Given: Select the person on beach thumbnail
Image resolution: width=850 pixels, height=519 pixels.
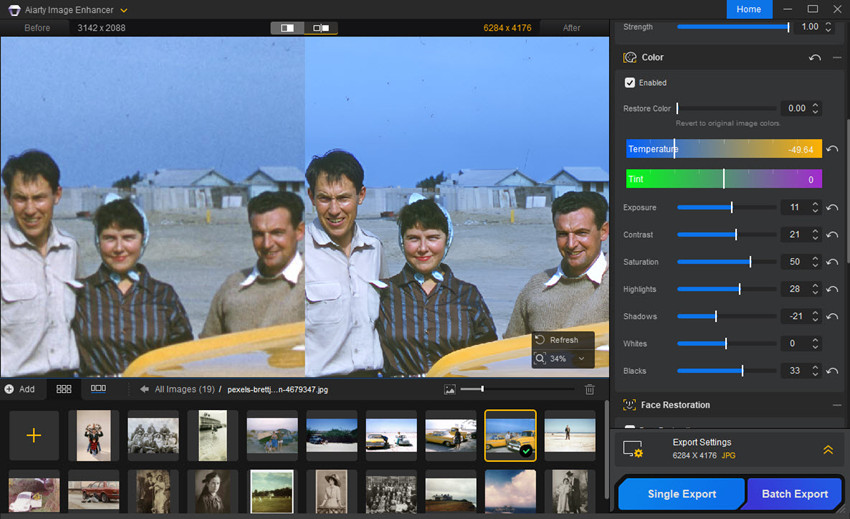Looking at the screenshot, I should (570, 435).
